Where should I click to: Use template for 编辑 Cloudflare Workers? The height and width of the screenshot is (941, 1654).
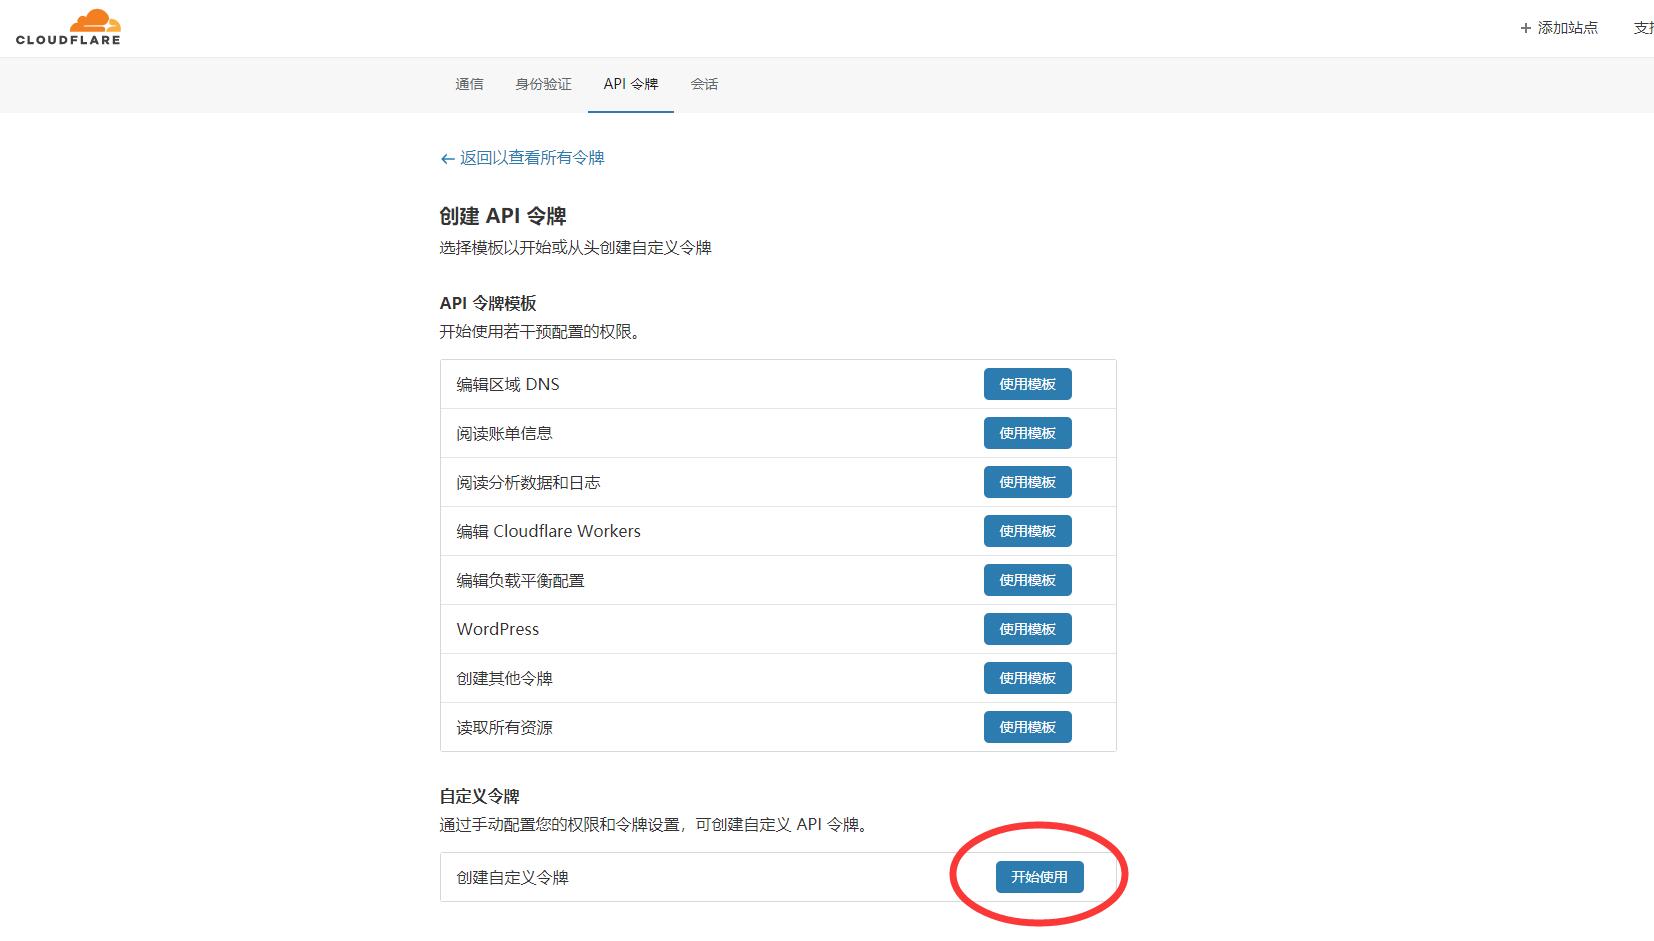(1028, 531)
